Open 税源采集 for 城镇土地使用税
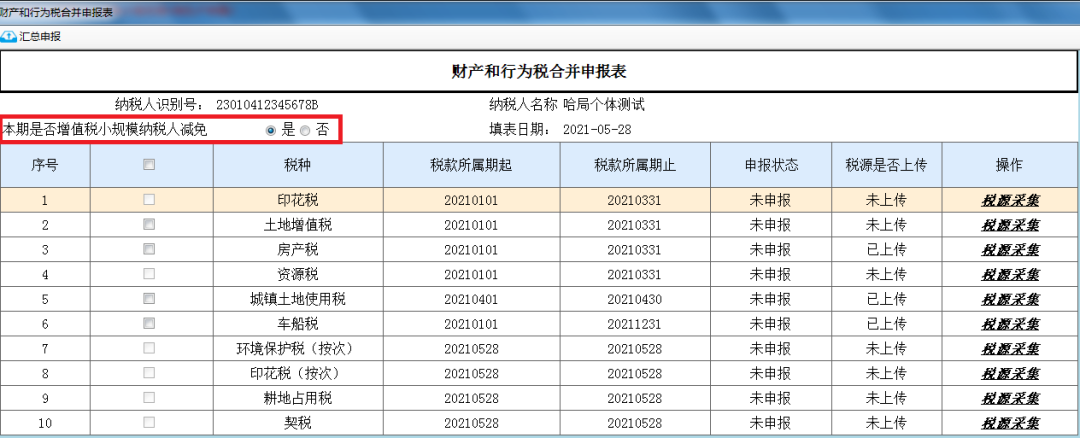This screenshot has height=438, width=1080. tap(1010, 300)
